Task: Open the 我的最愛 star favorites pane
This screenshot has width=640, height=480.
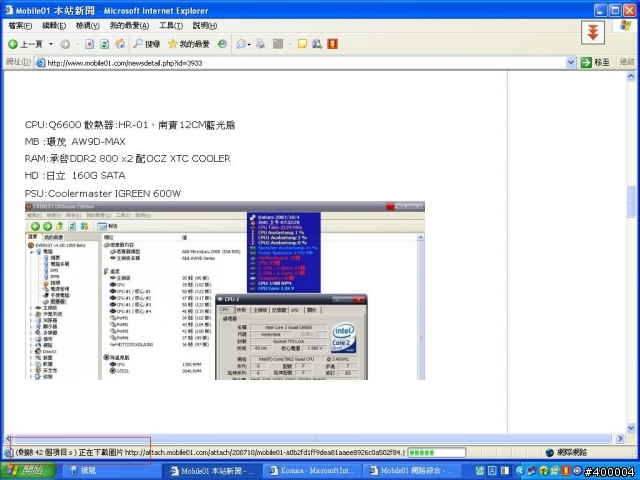Action: (x=189, y=44)
